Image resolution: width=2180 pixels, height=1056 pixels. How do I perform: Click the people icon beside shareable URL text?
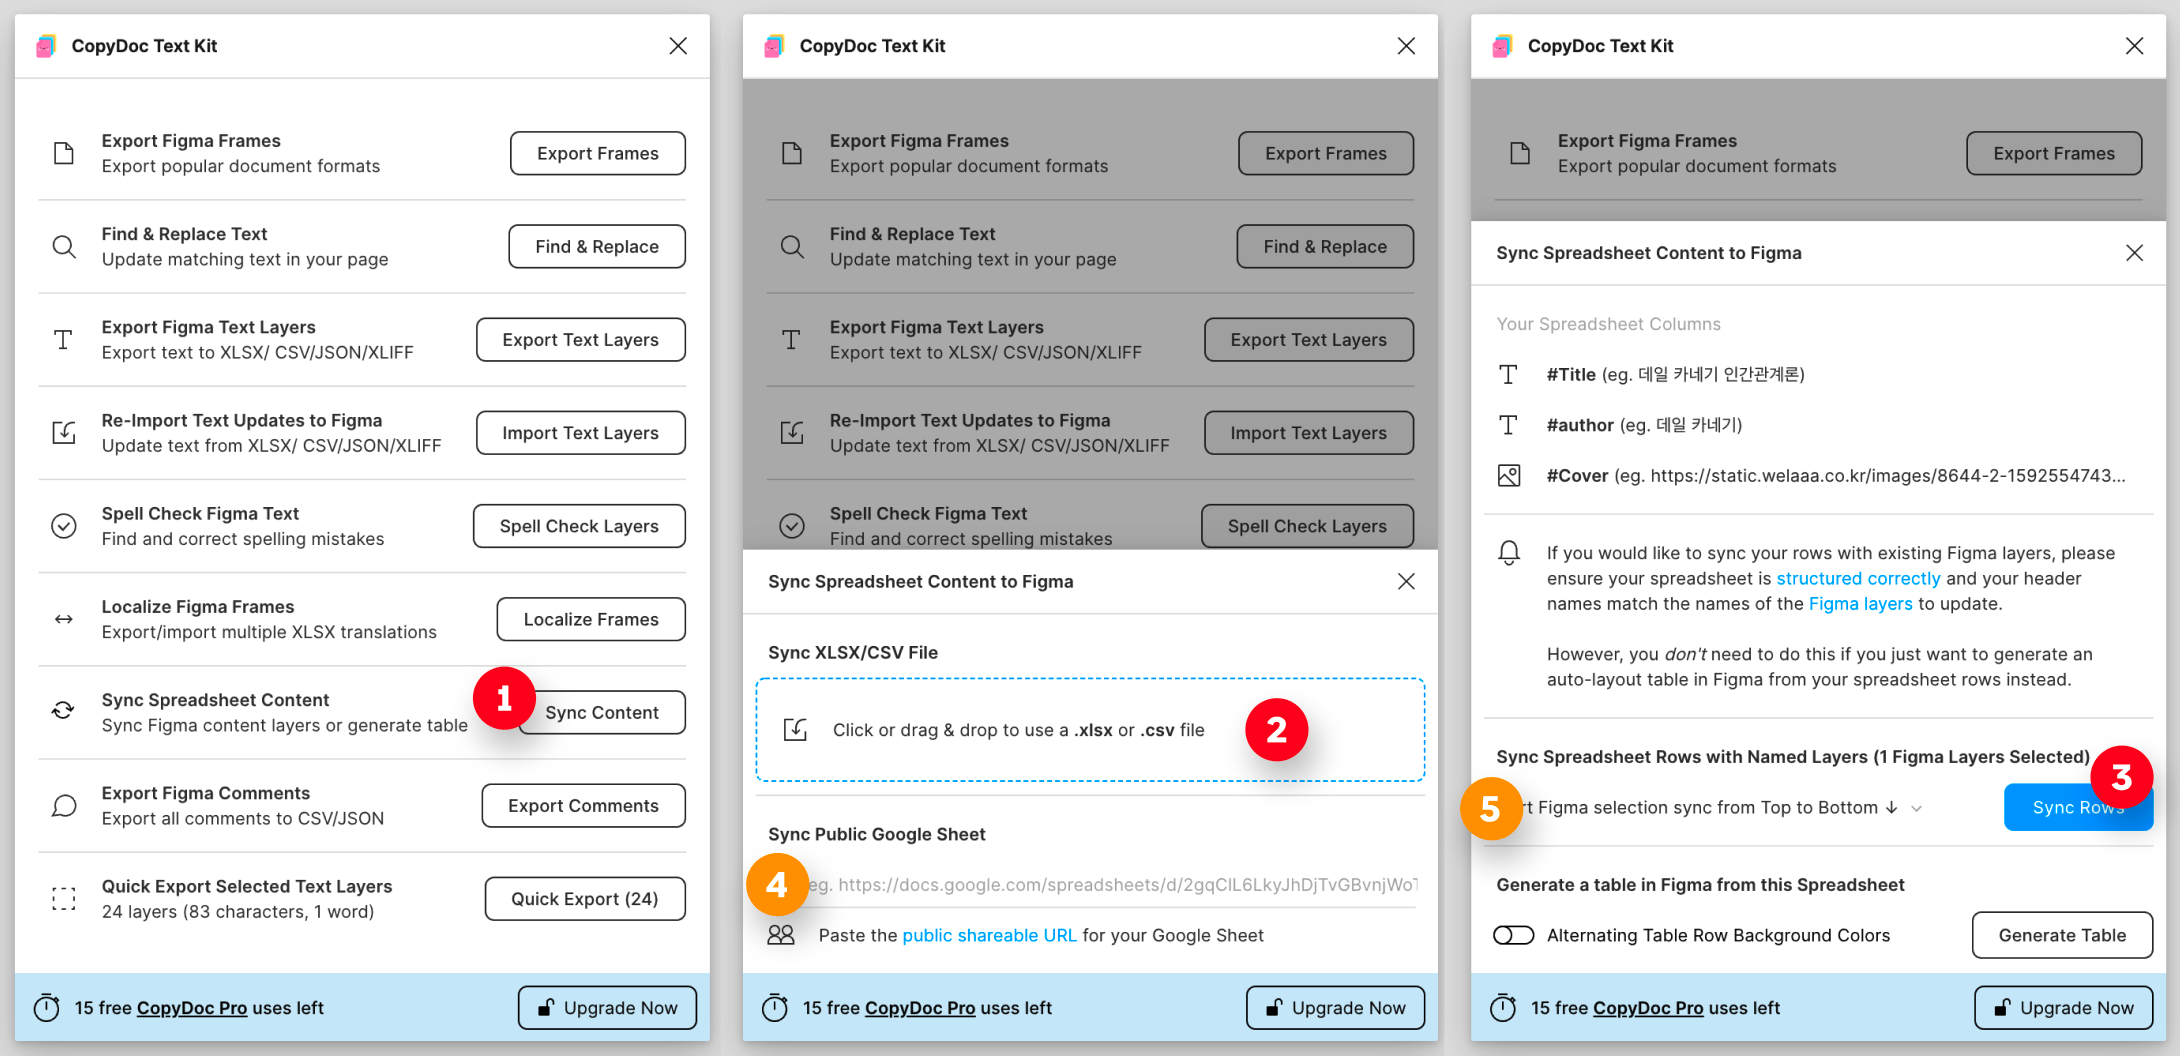tap(781, 935)
